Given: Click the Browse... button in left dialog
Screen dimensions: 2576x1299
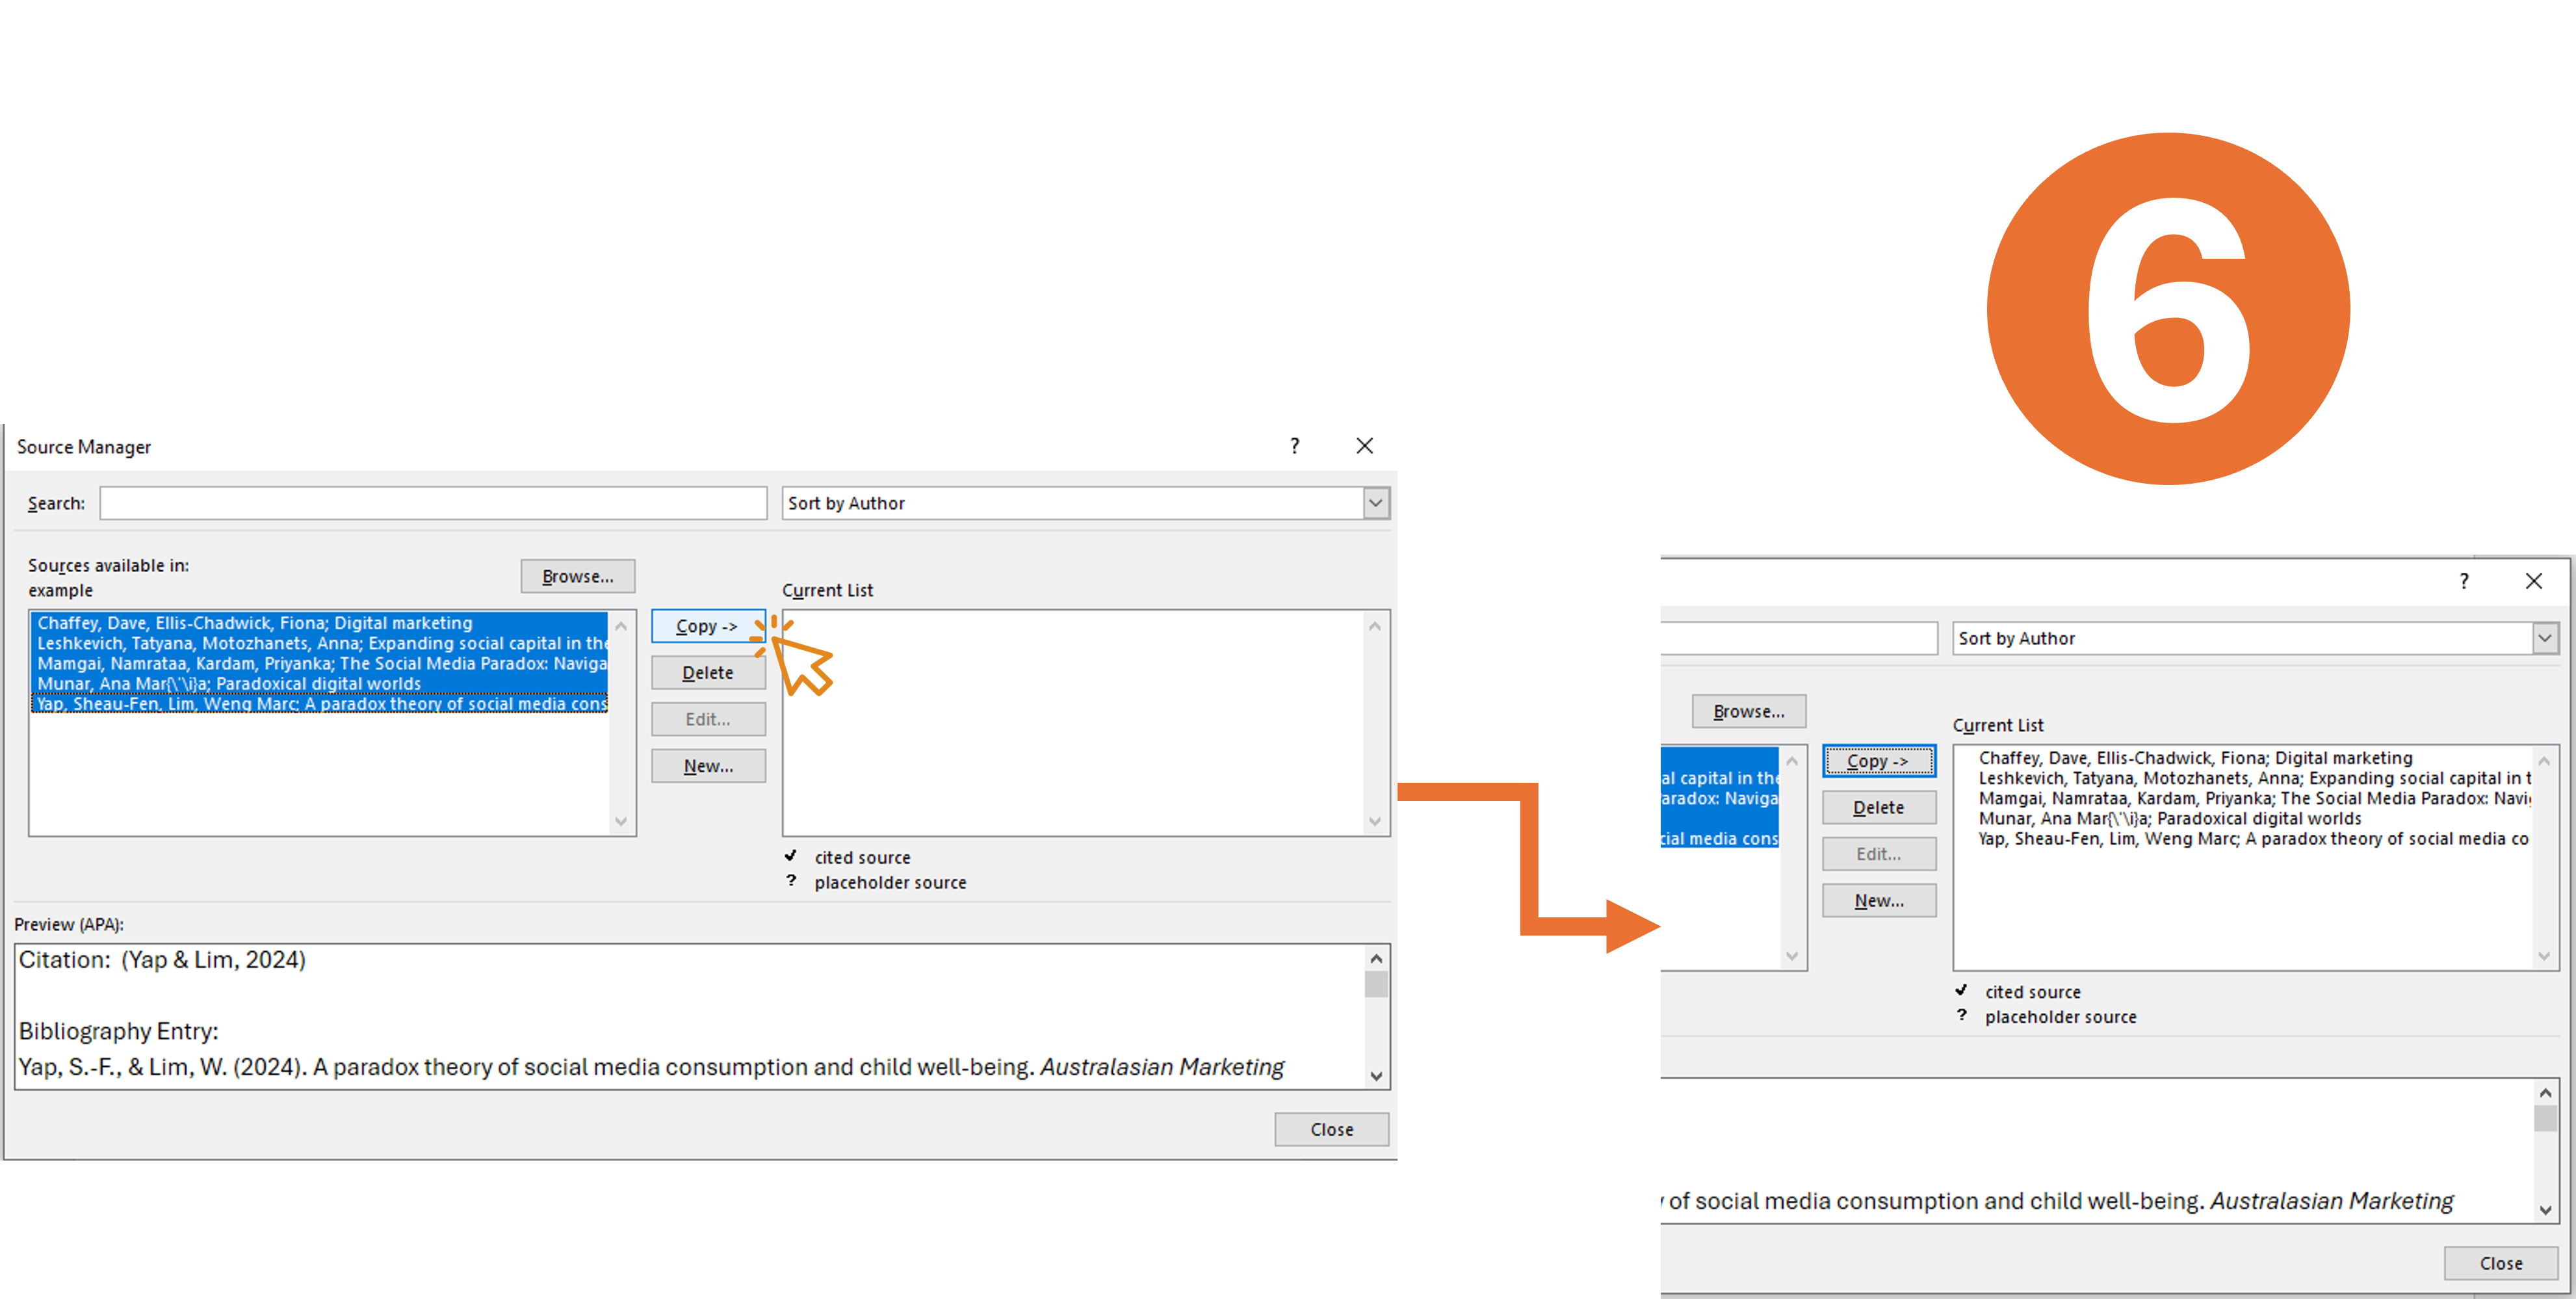Looking at the screenshot, I should 577,576.
